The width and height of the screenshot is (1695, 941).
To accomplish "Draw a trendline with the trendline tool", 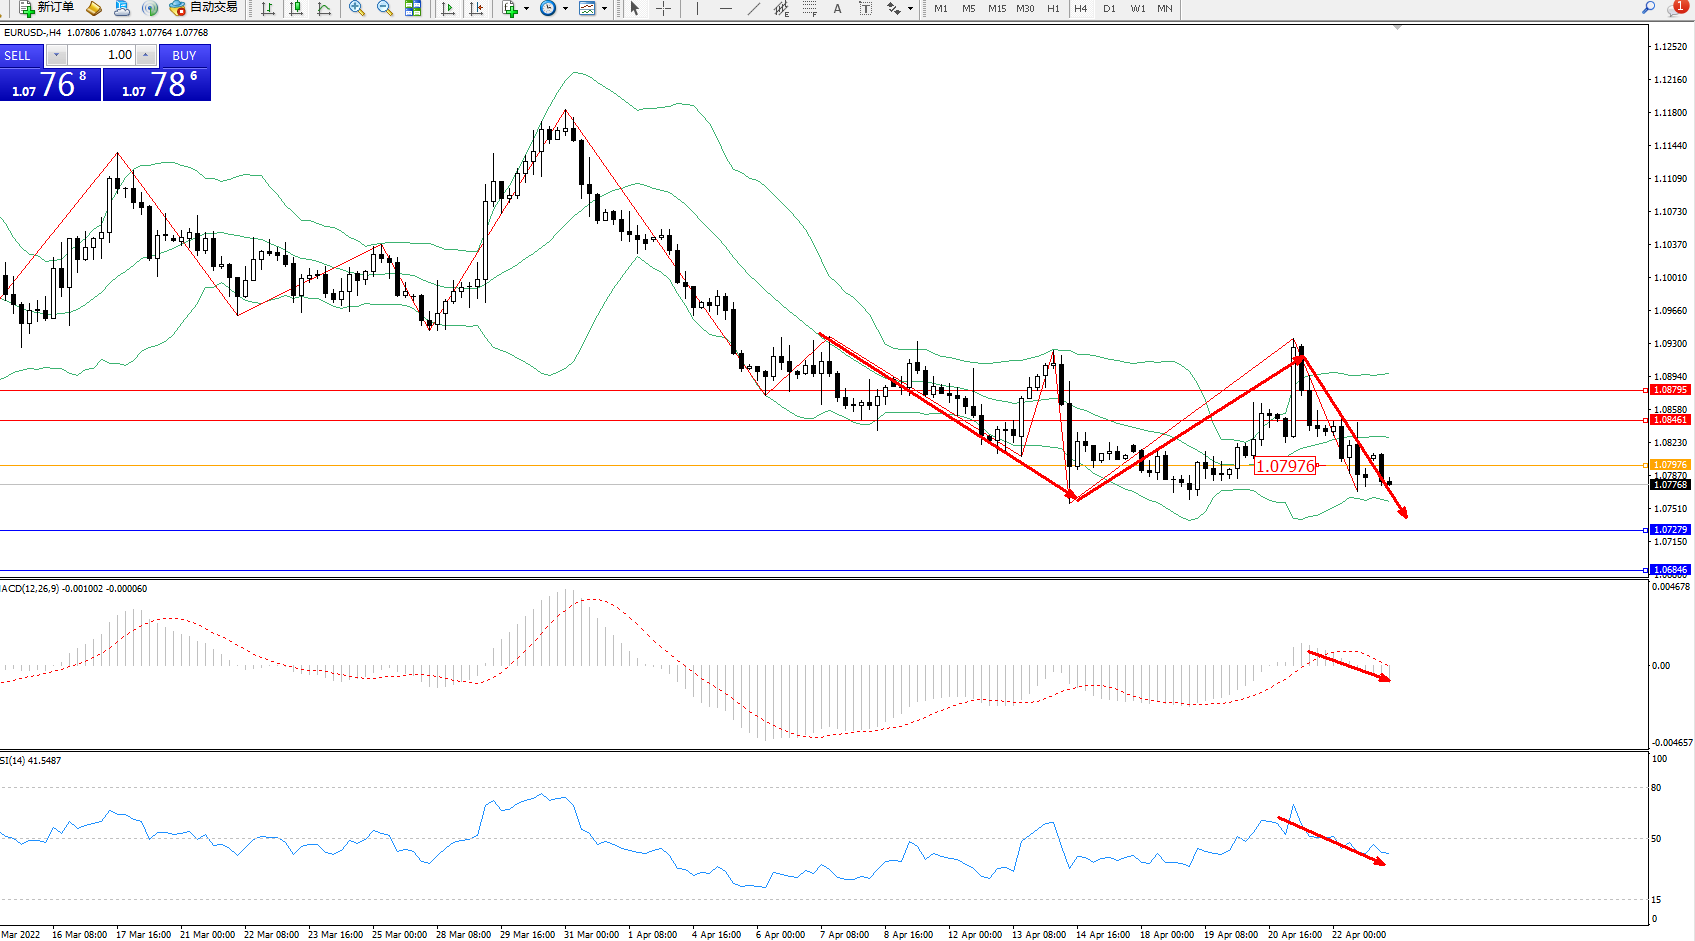I will [x=753, y=8].
